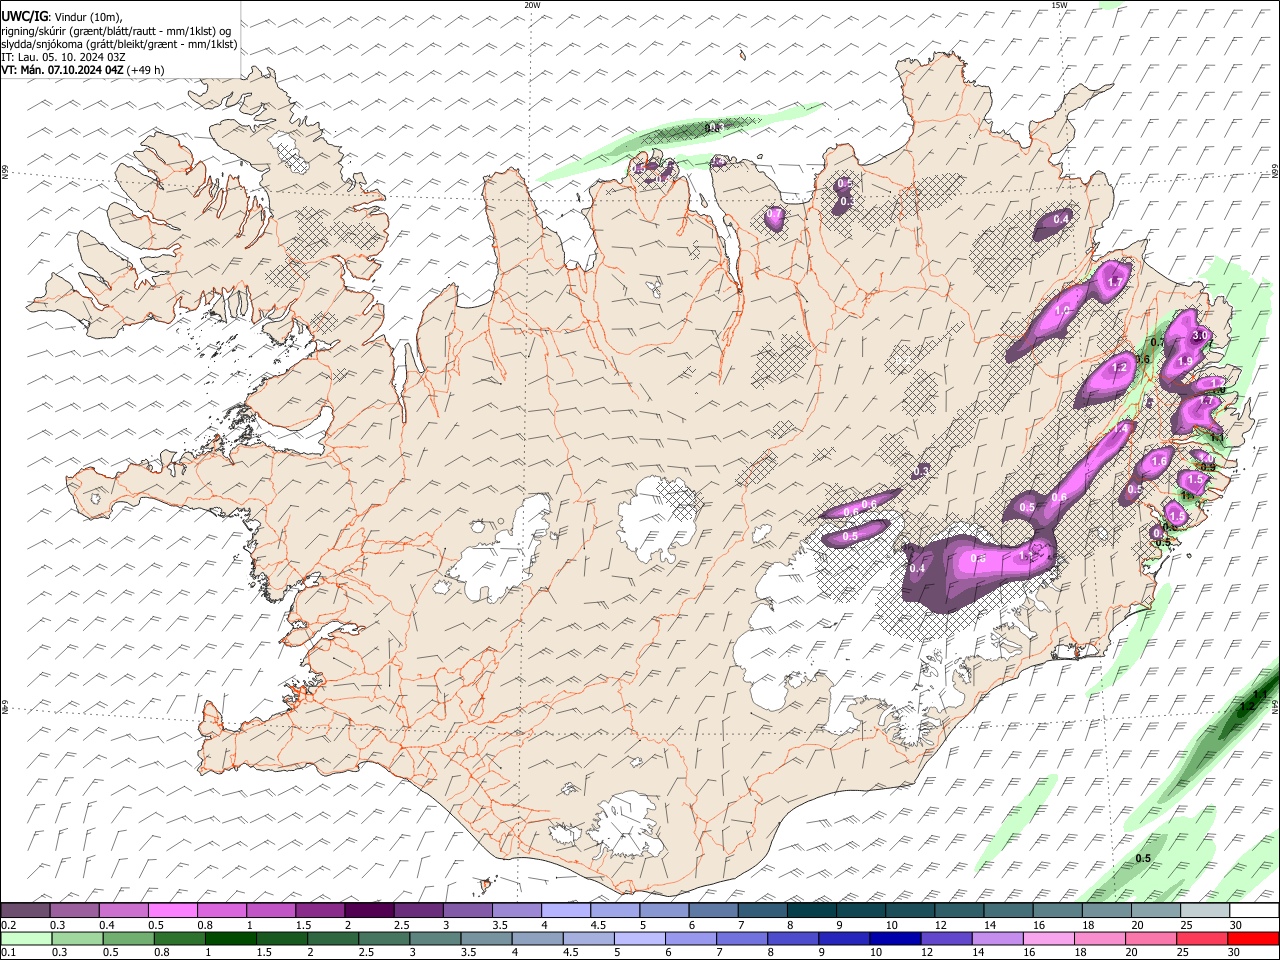This screenshot has width=1280, height=960.
Task: Select the top-row white swatch labeled 30
Action: pyautogui.click(x=1254, y=911)
